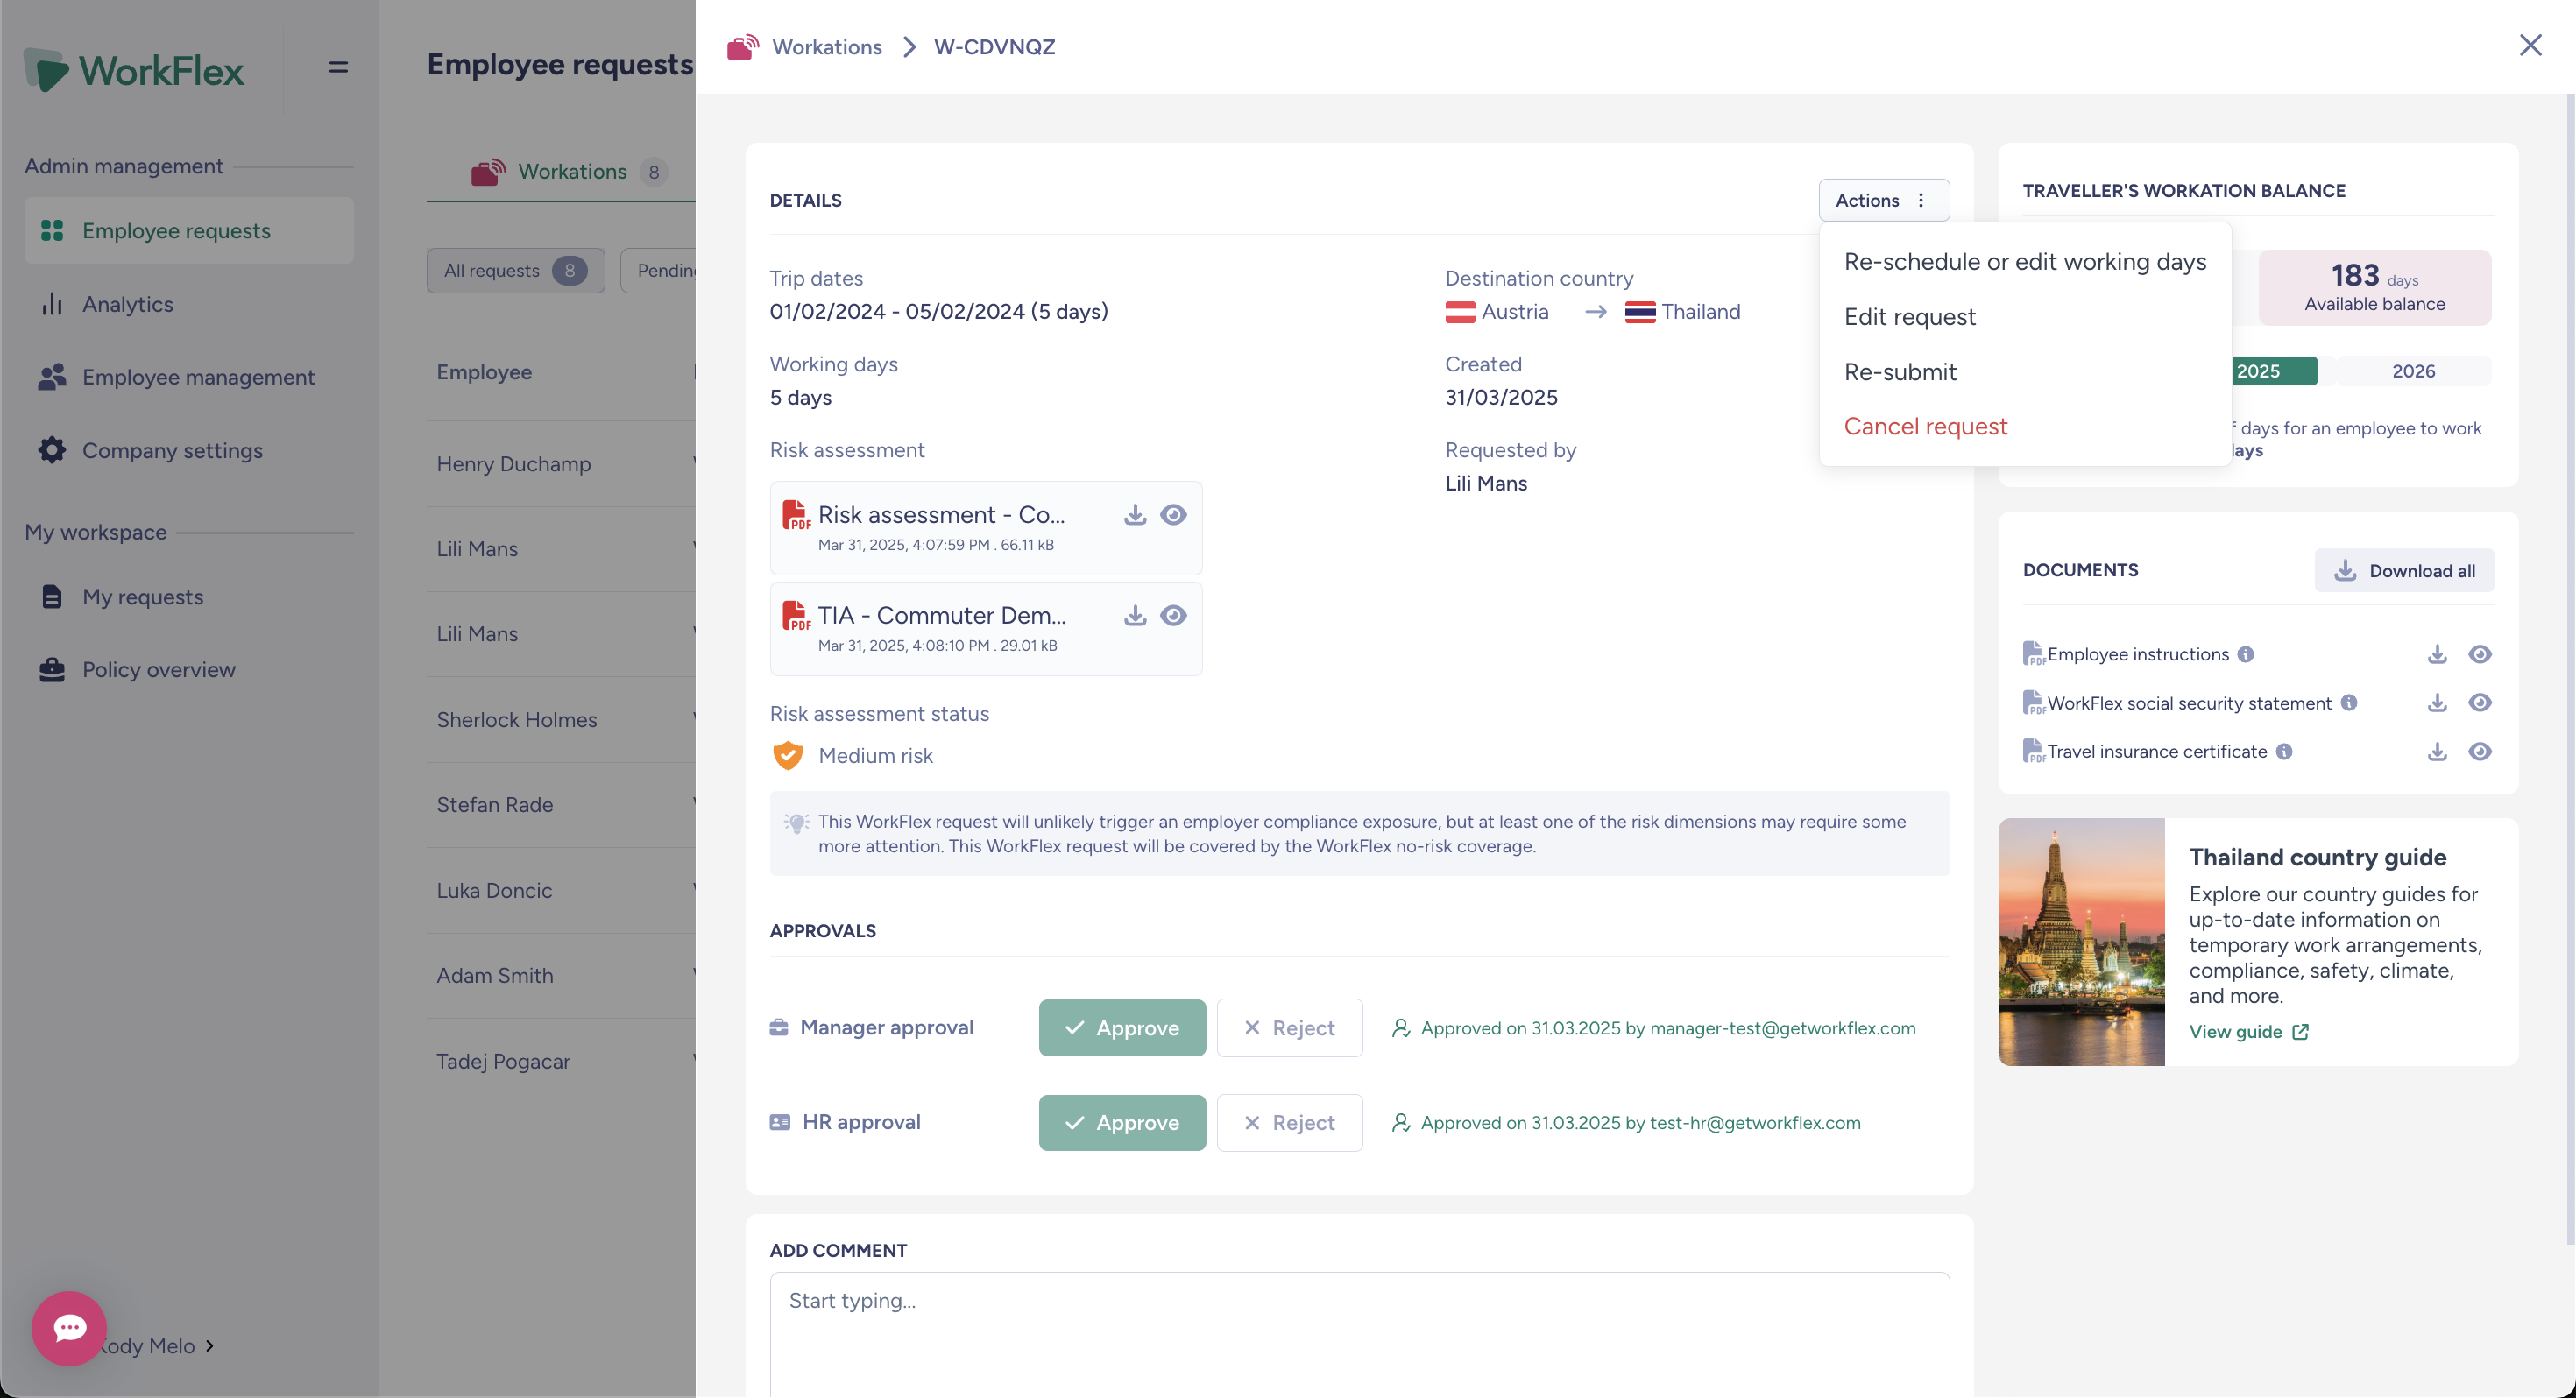Select Re-submit from Actions menu

tap(2024, 372)
